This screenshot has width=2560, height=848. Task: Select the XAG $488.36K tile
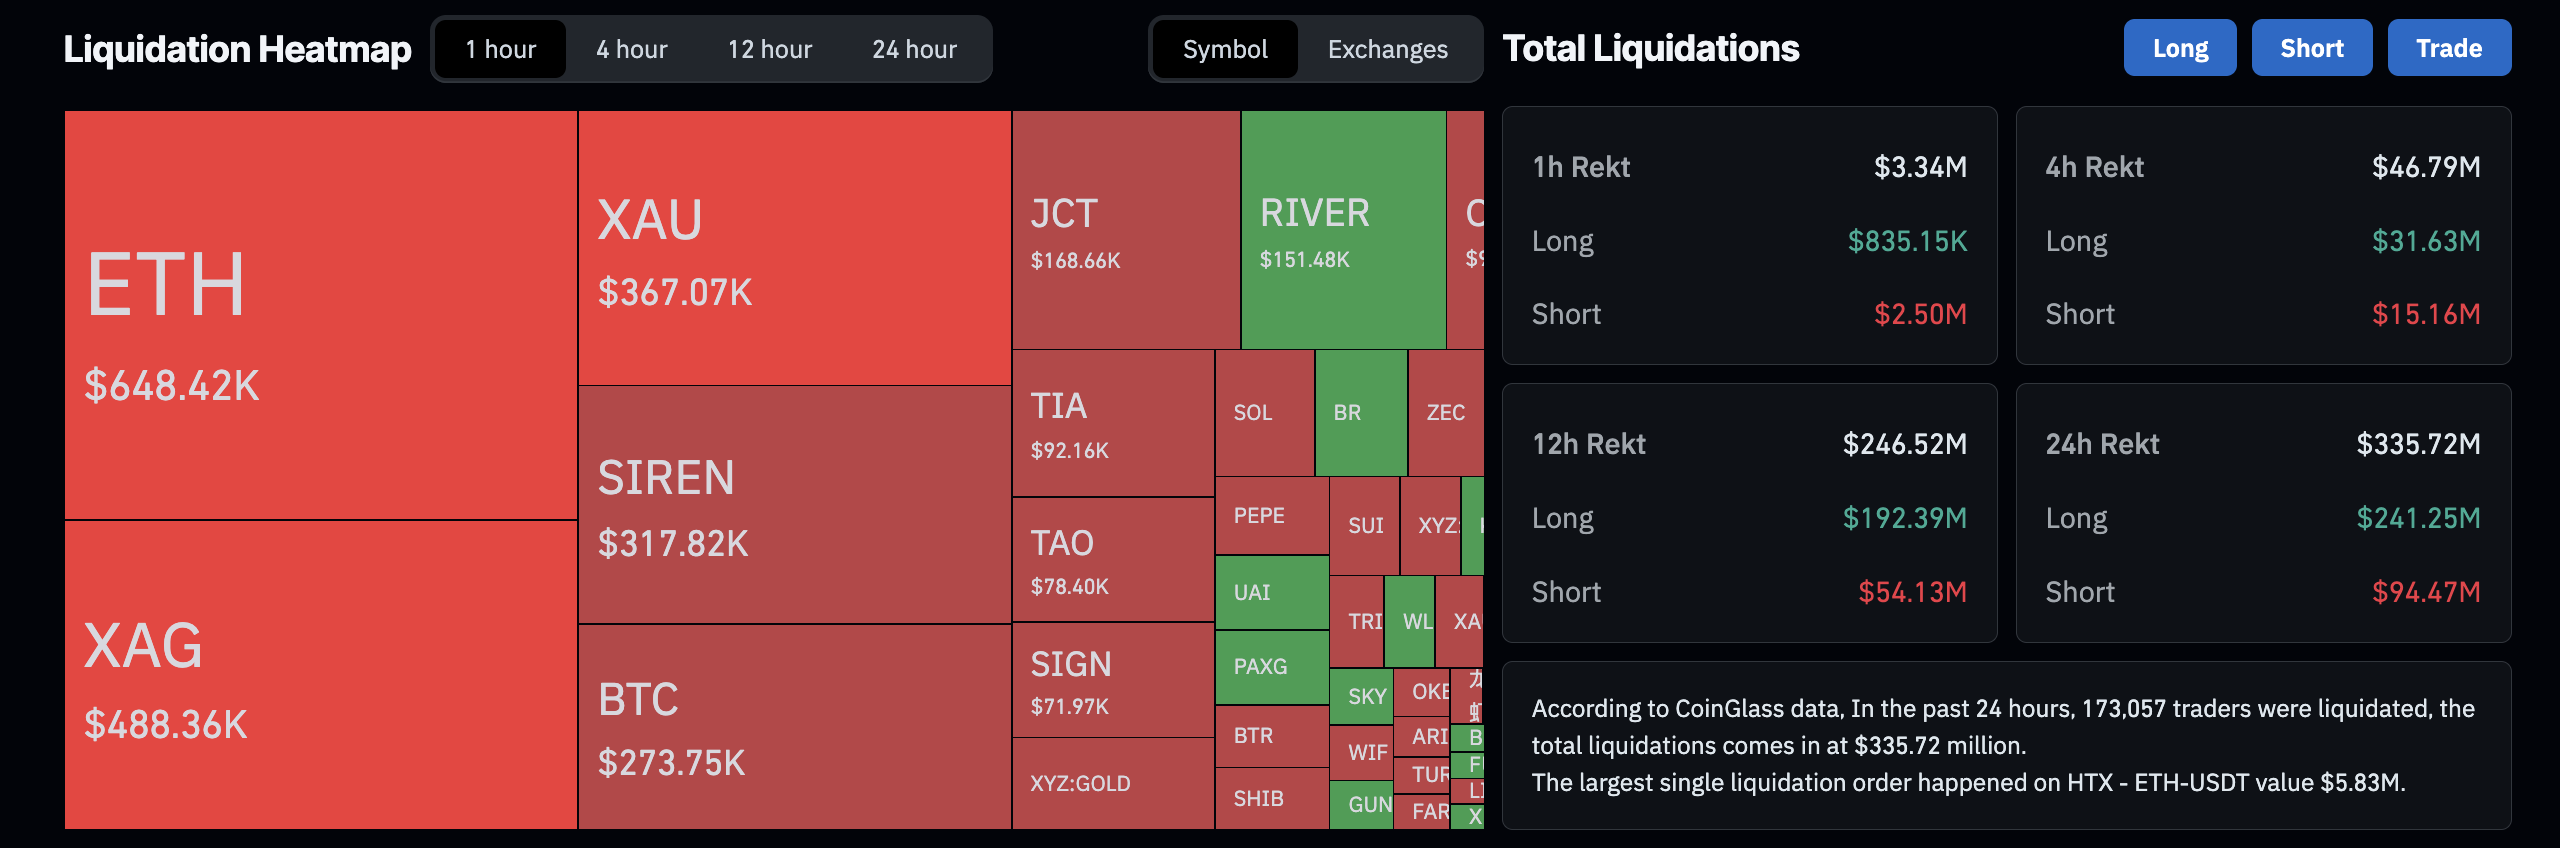pyautogui.click(x=320, y=675)
